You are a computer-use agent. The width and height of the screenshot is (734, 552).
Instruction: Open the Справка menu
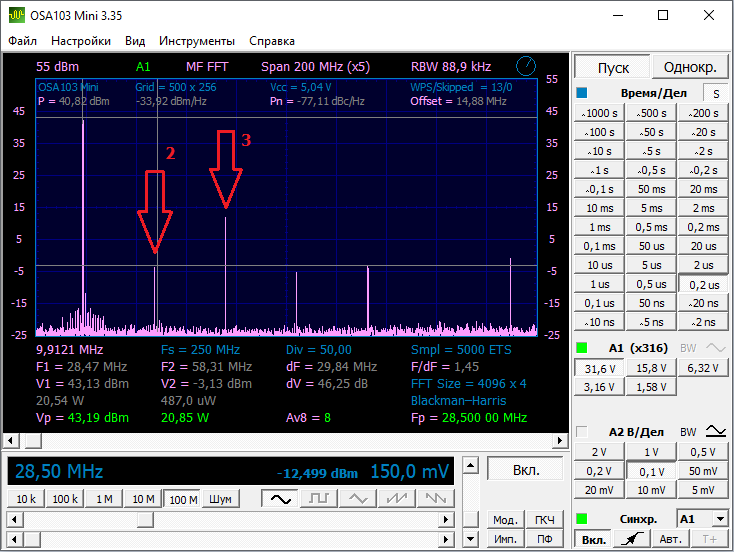[272, 41]
